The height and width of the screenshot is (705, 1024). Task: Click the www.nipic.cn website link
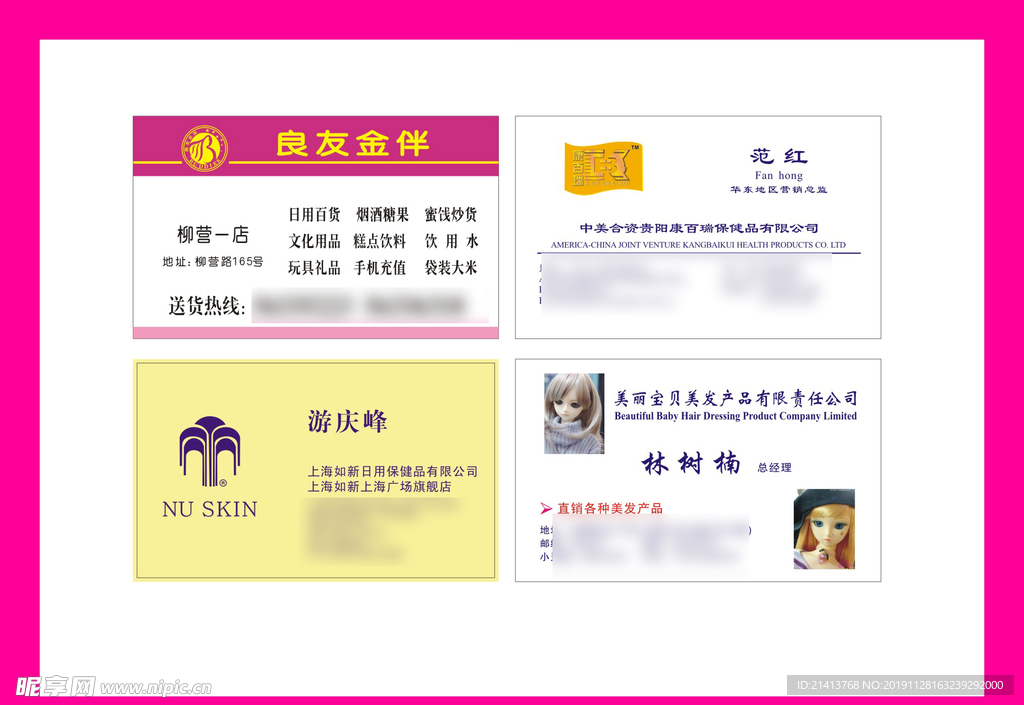156,688
